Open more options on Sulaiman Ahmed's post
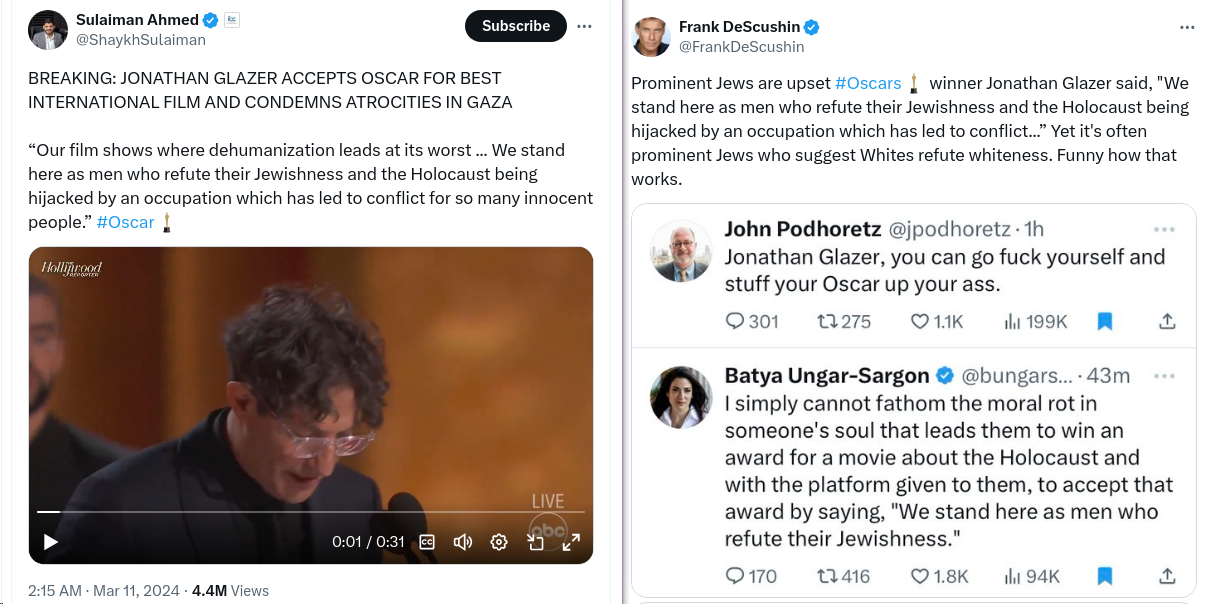 [585, 26]
